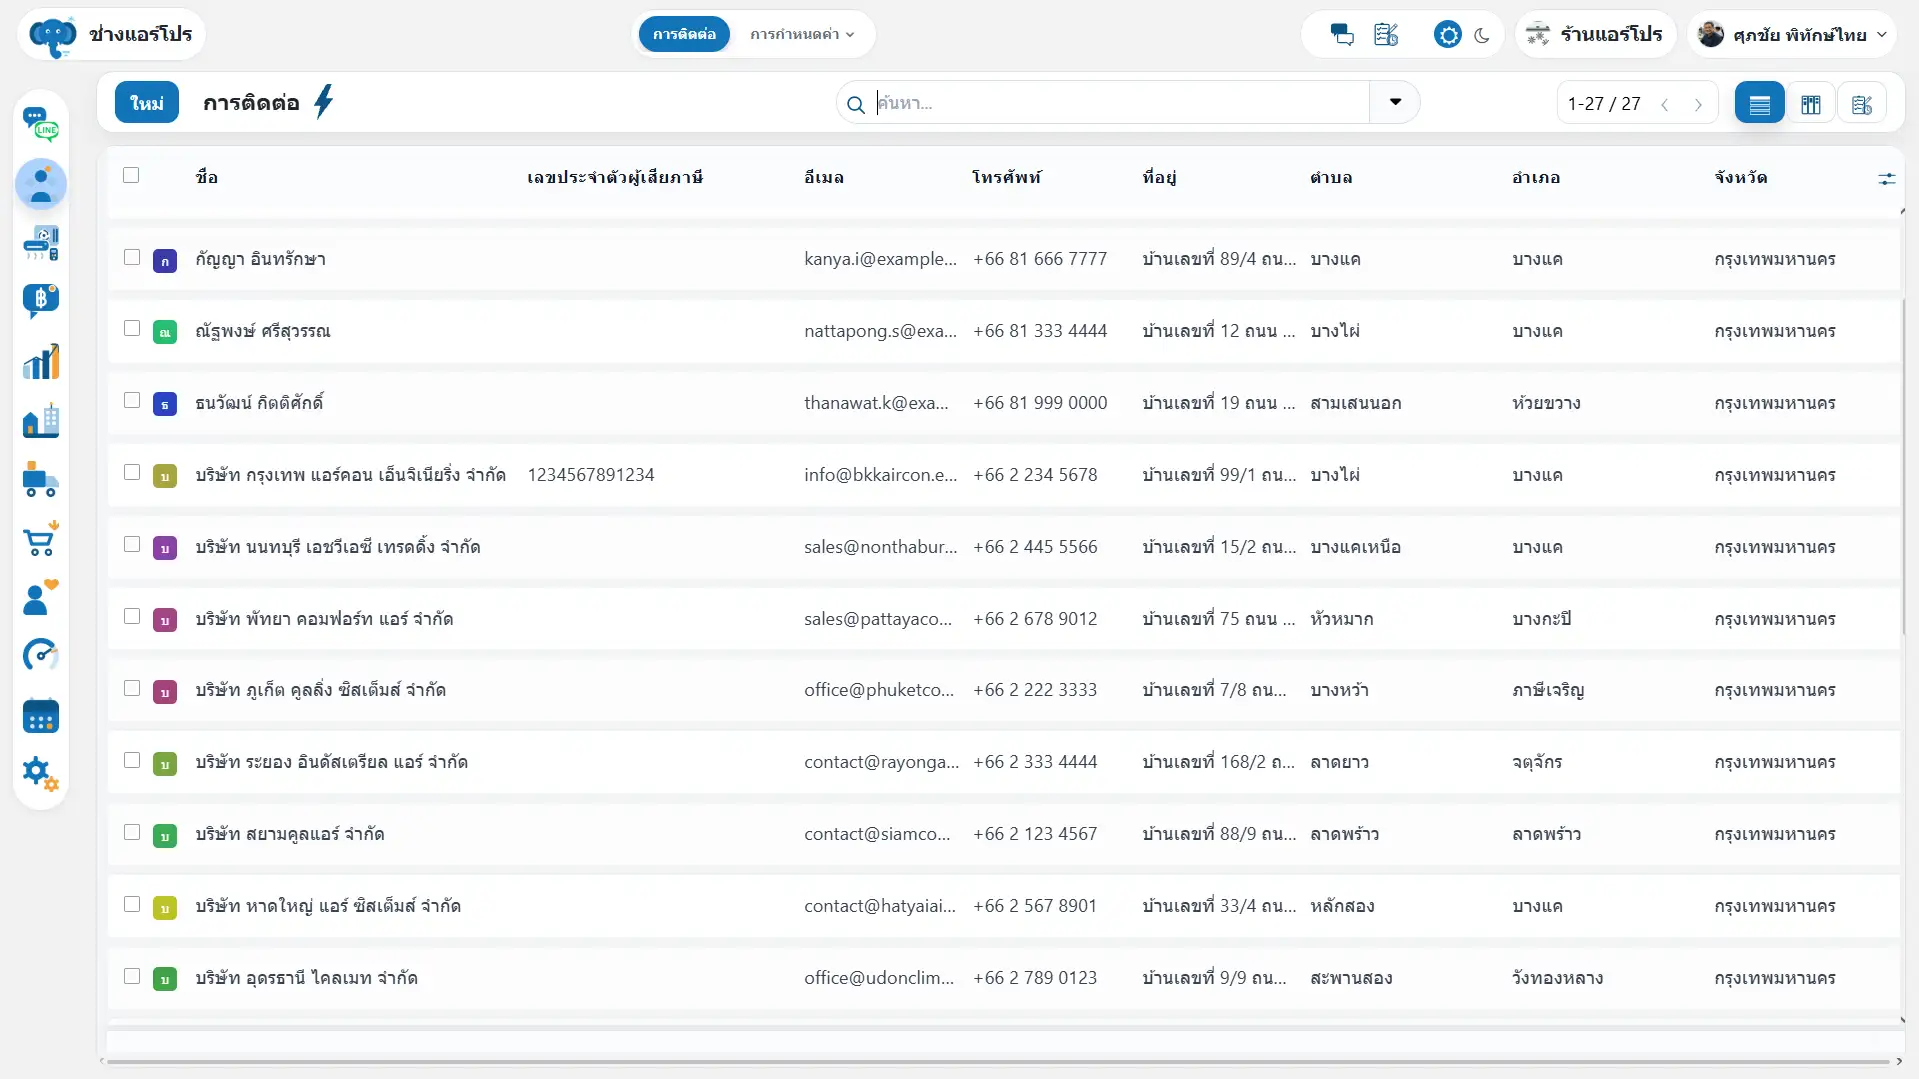Open the forklift delivery sidebar icon
The width and height of the screenshot is (1919, 1079).
point(41,480)
